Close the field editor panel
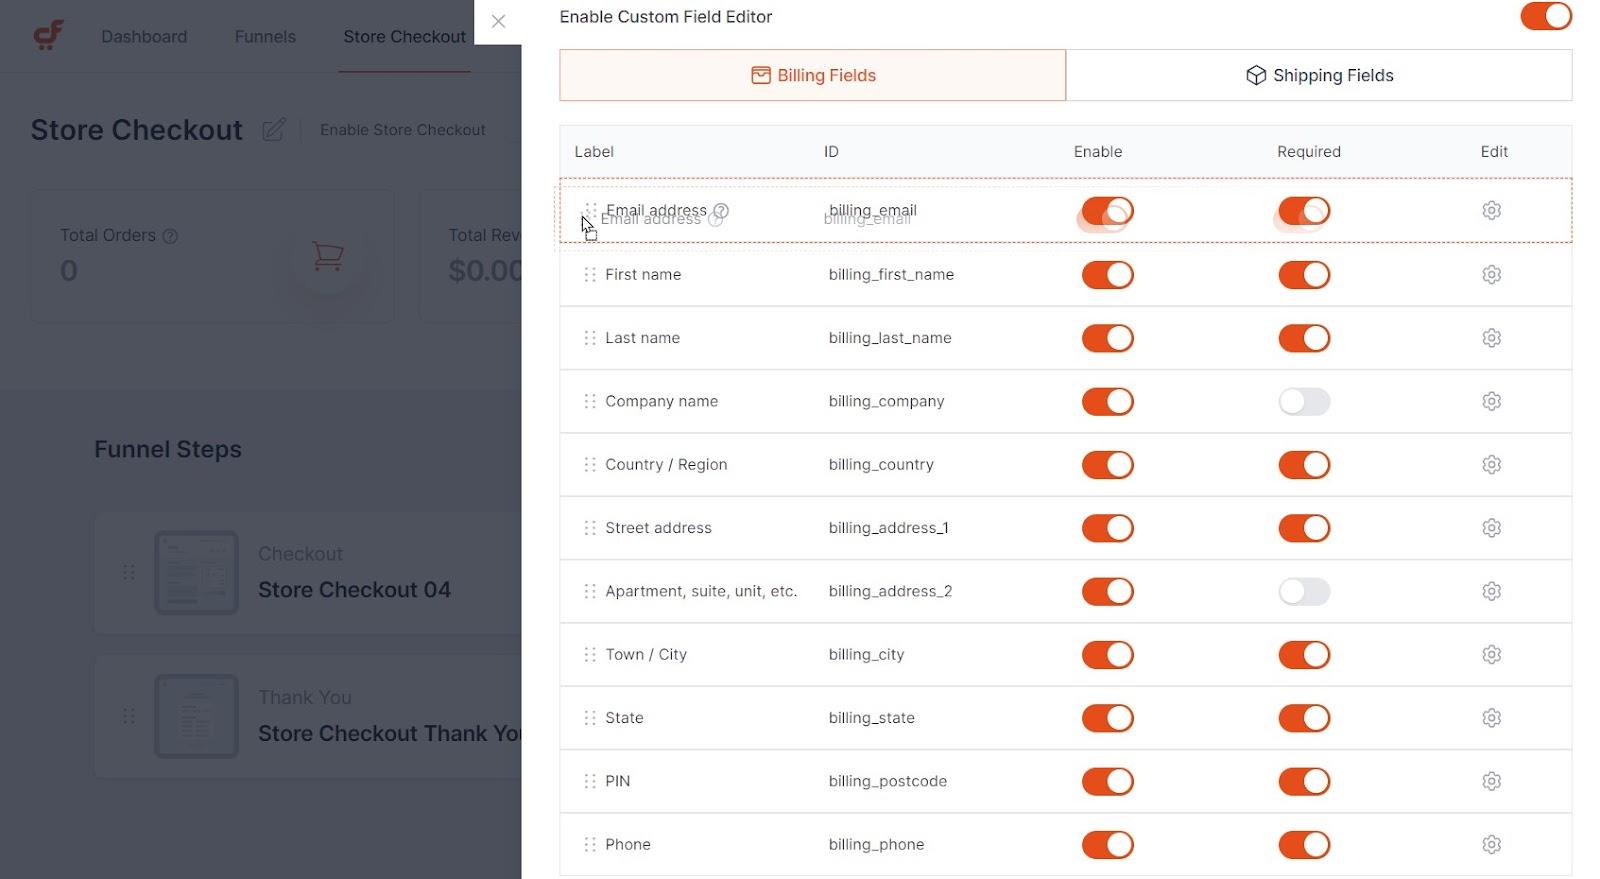Viewport: 1600px width, 879px height. point(498,21)
